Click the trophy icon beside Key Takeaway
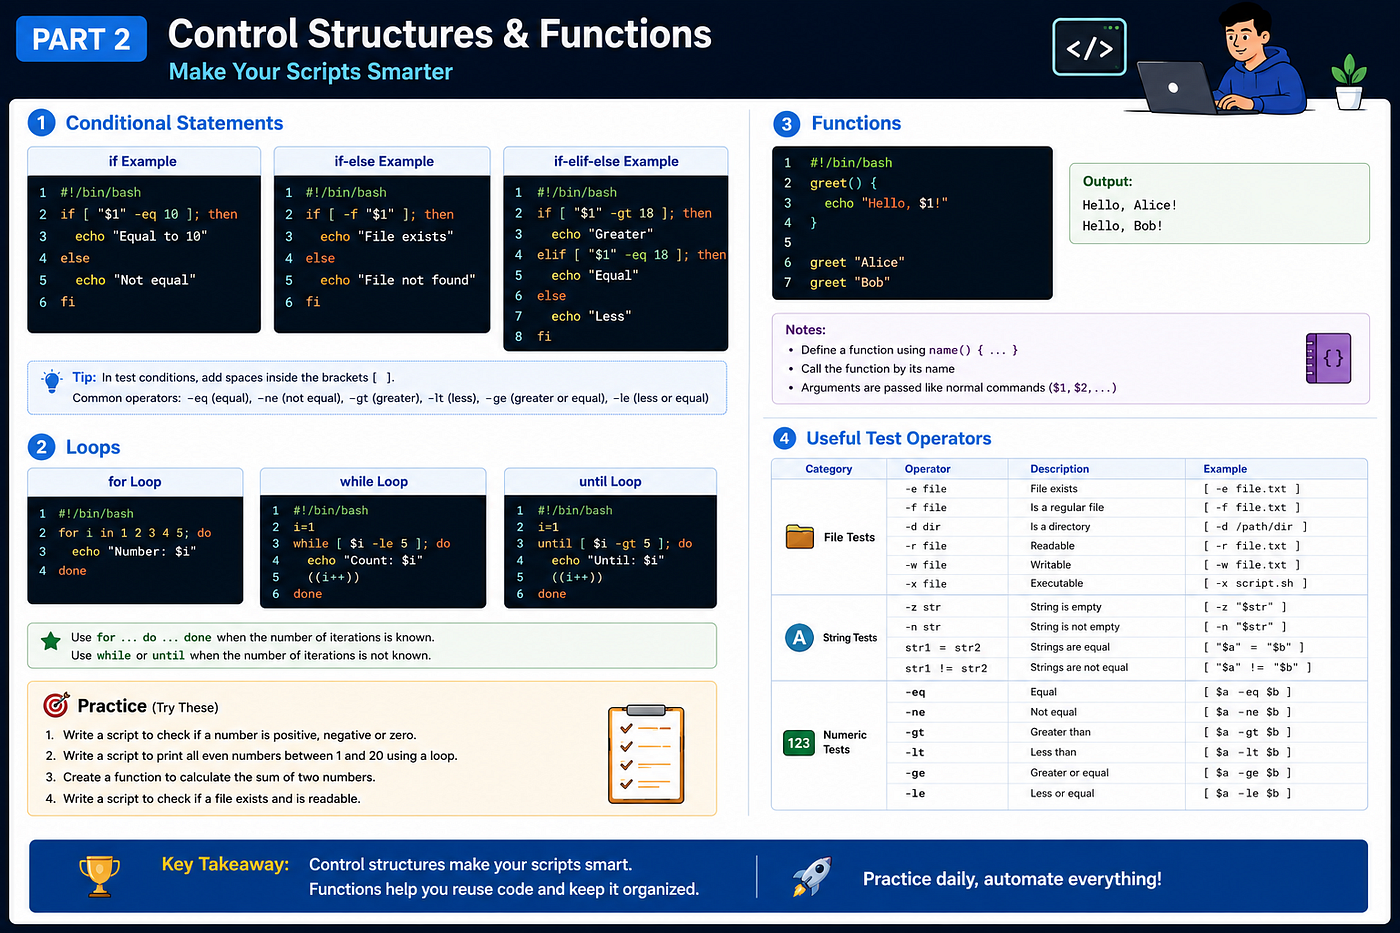Screen dimensions: 1400x933 100,876
